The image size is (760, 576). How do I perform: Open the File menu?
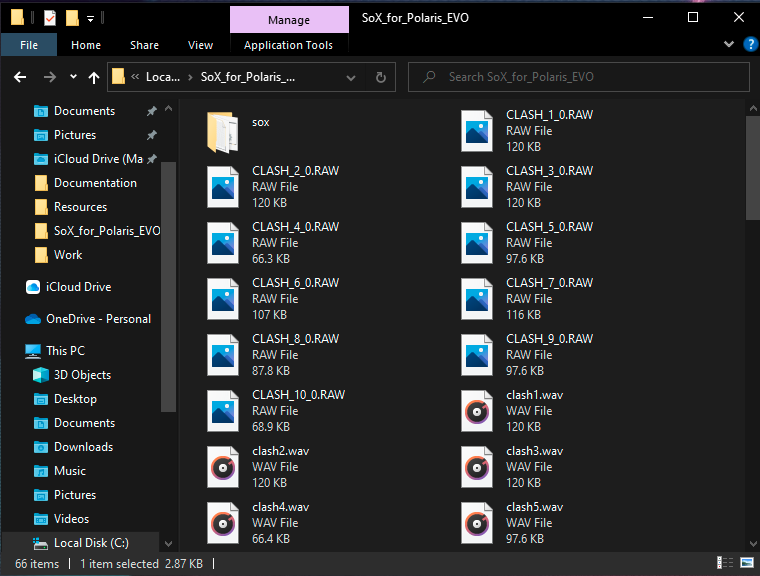(29, 45)
